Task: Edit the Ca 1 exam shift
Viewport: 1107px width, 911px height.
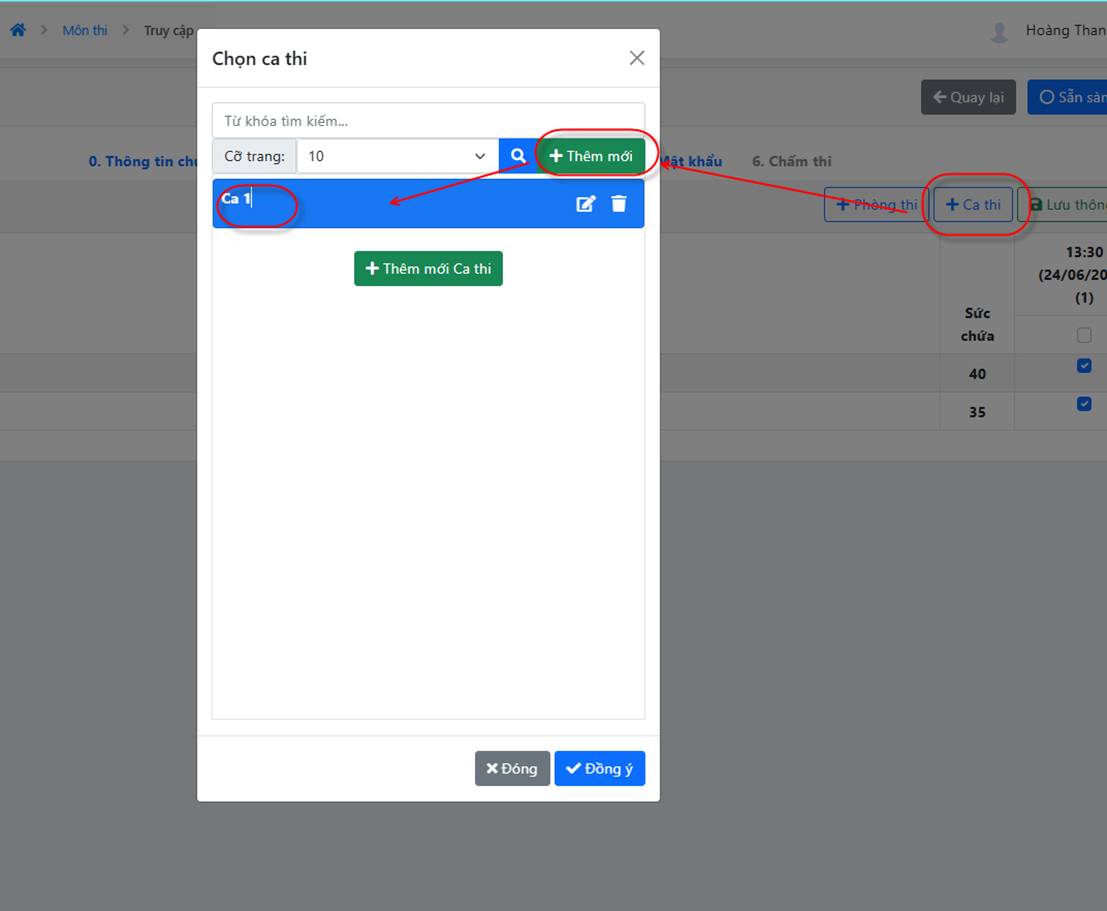Action: pyautogui.click(x=585, y=204)
